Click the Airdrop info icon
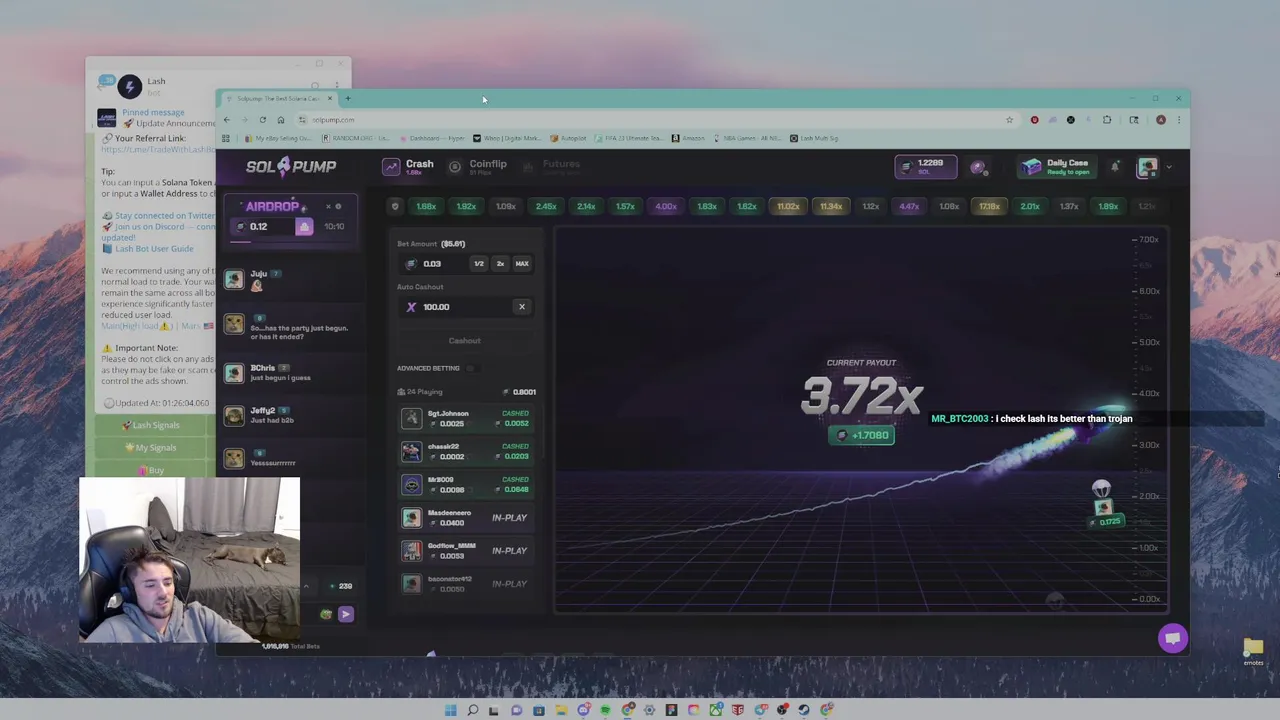Image resolution: width=1280 pixels, height=720 pixels. click(338, 207)
